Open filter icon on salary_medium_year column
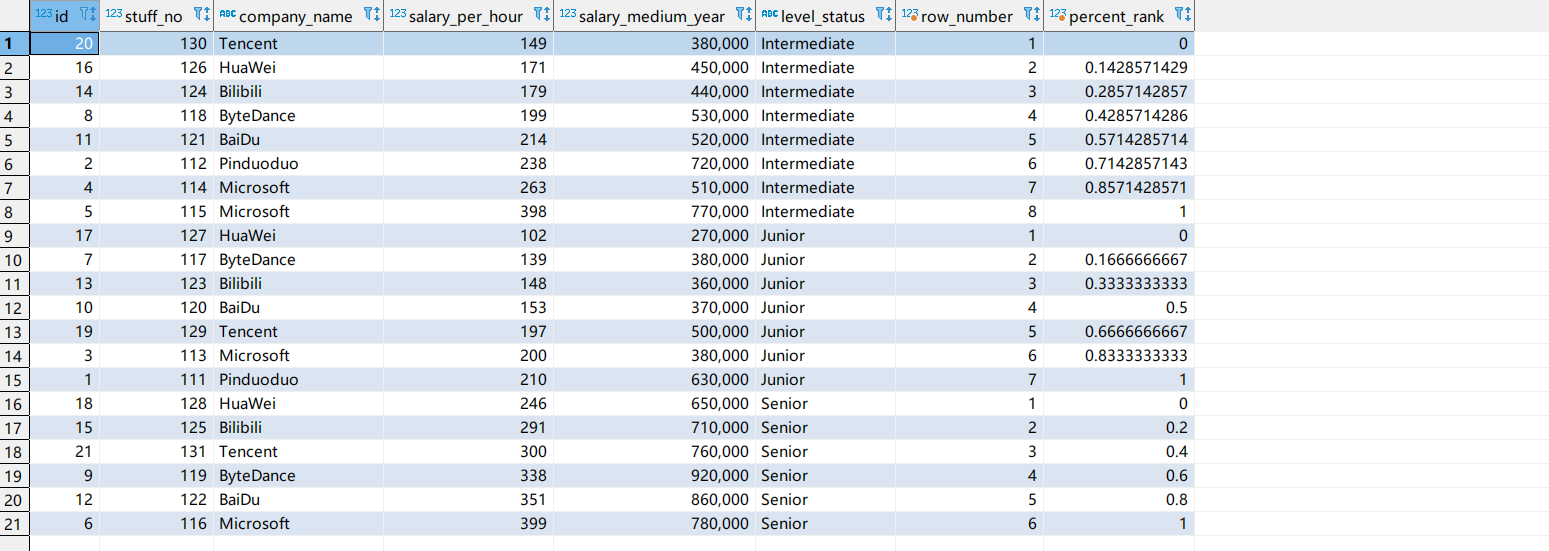1549x551 pixels. coord(739,15)
